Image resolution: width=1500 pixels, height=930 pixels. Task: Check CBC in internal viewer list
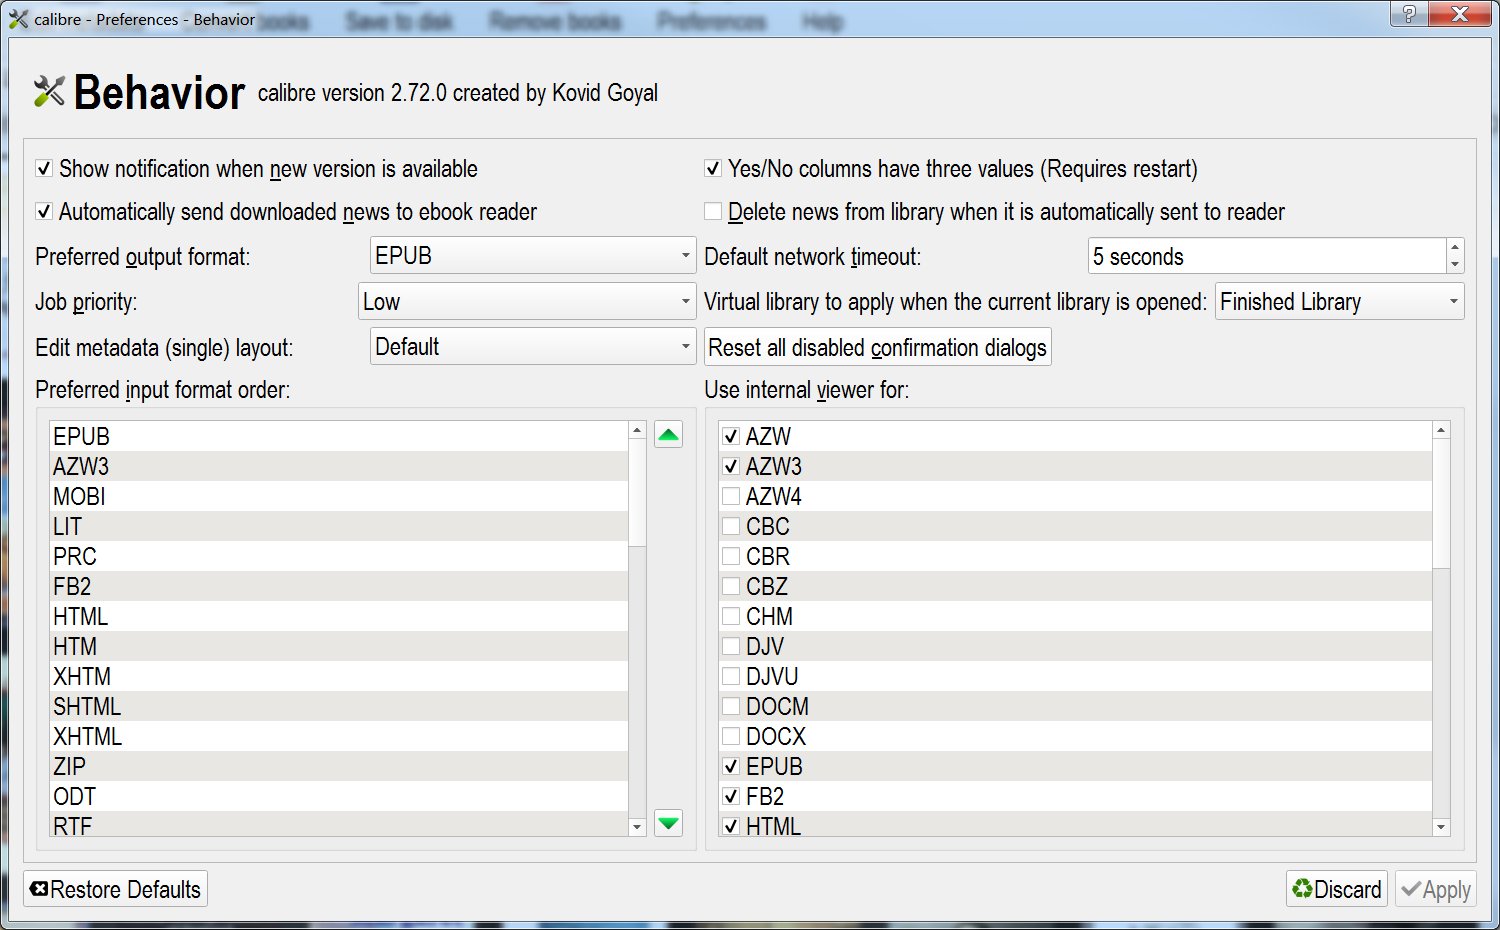pos(731,526)
